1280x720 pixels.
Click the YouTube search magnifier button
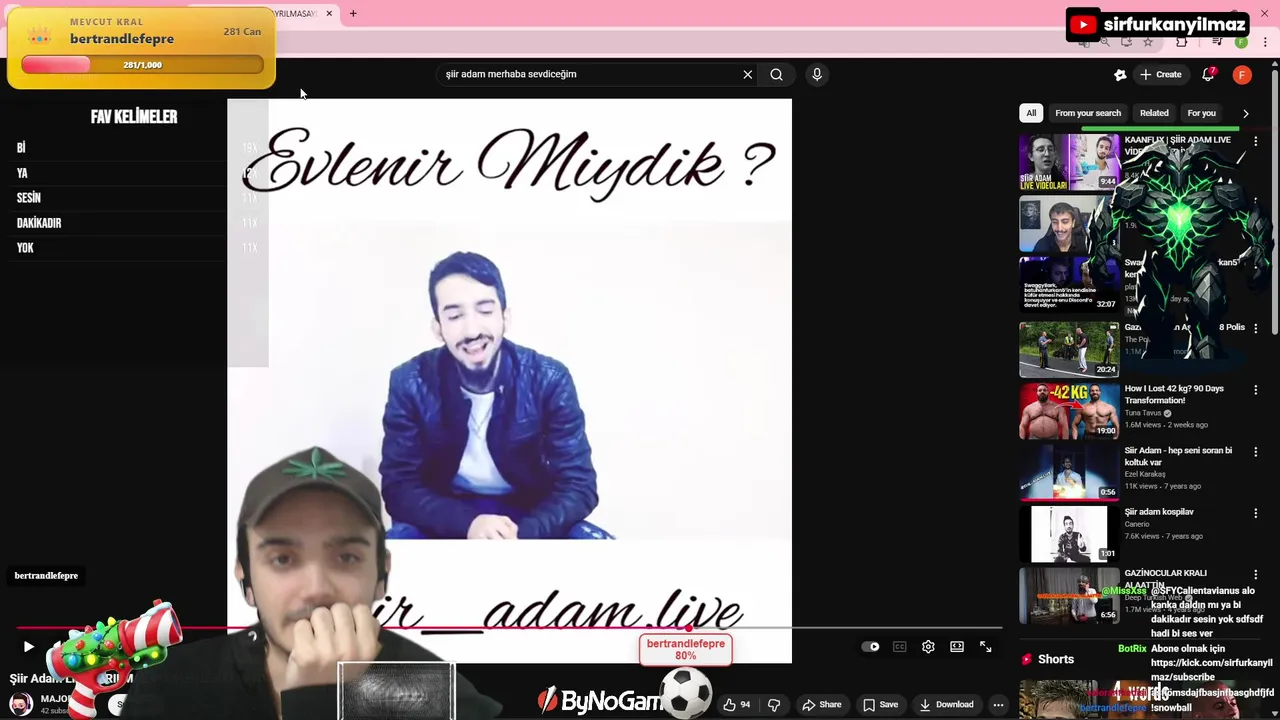pos(776,74)
